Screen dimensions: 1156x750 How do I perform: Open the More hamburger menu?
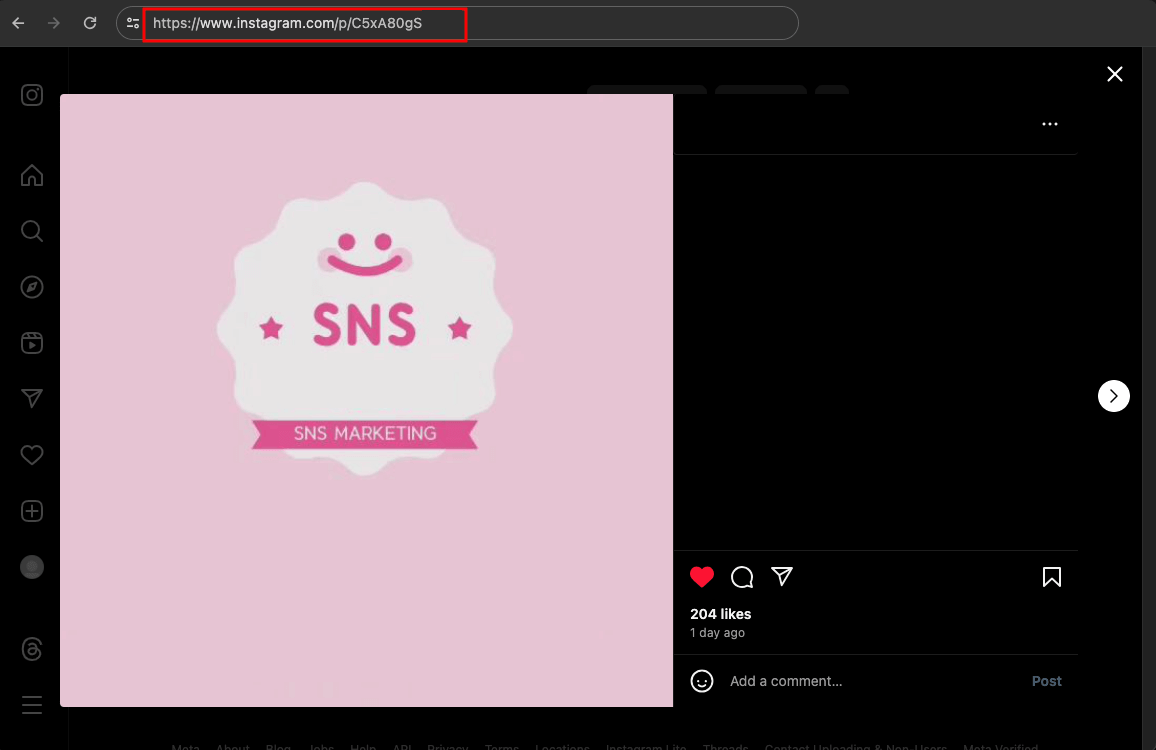[32, 705]
